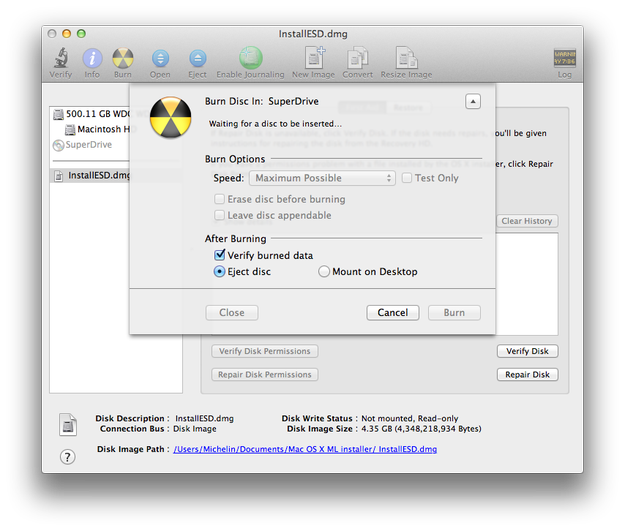Click the disk image icon beside Disk Description
The width and height of the screenshot is (625, 531).
[68, 424]
